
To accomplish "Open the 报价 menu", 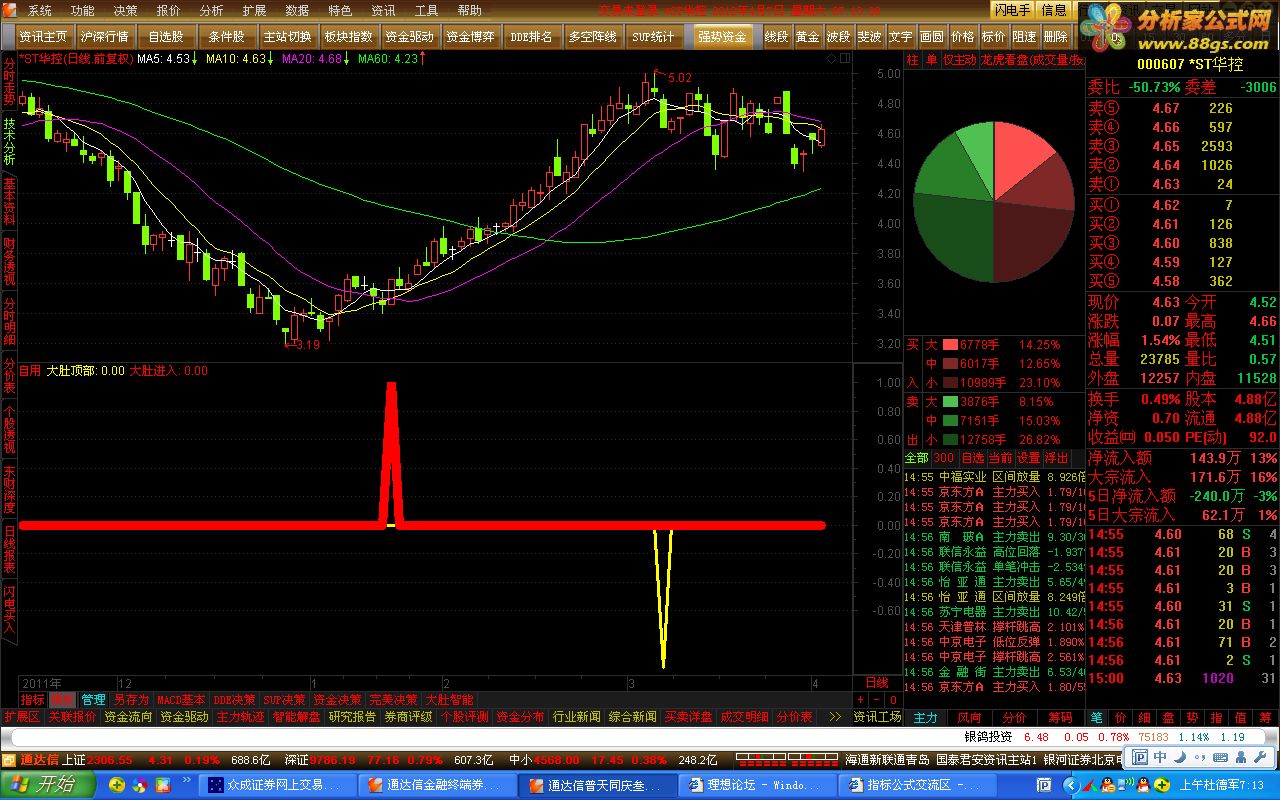I will 169,10.
